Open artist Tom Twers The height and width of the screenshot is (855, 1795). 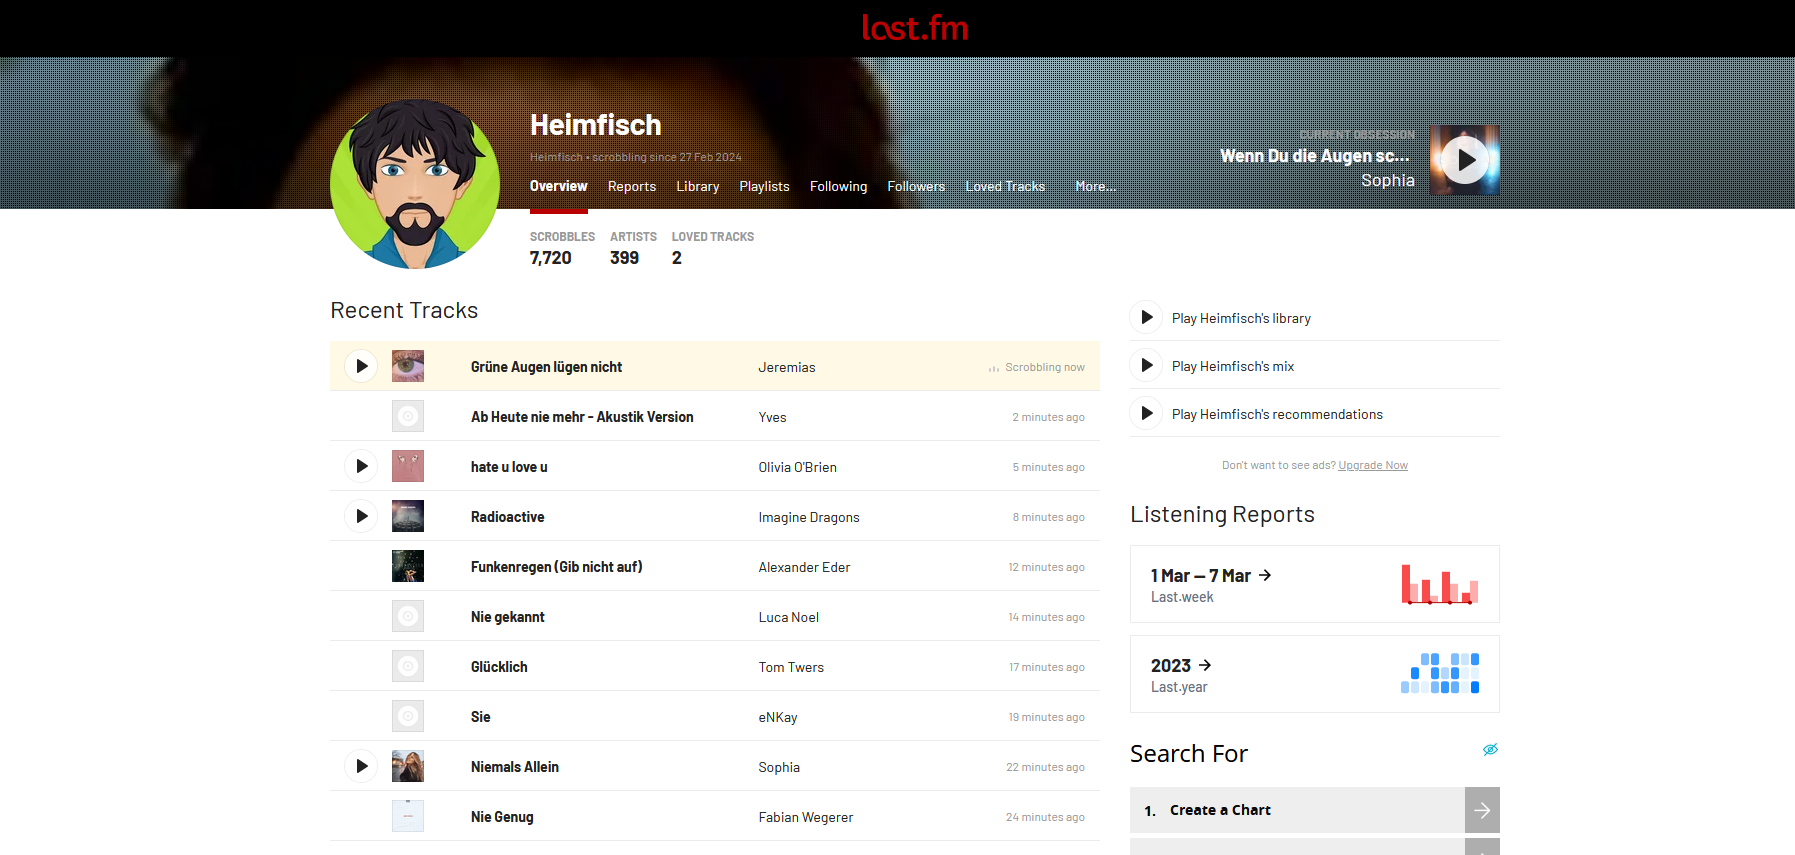791,667
